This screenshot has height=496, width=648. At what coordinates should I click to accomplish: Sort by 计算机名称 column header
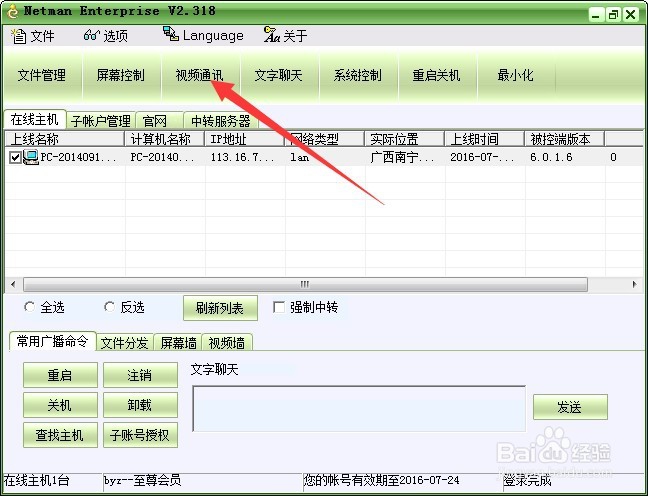click(x=164, y=139)
